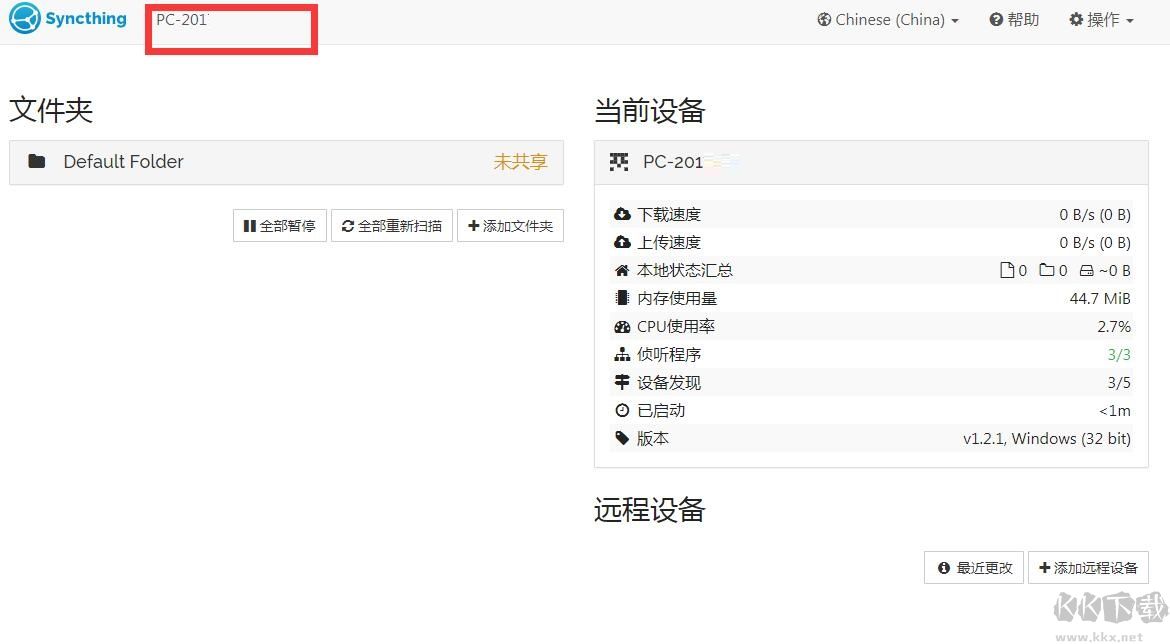Click the download rate cloud icon
1170x644 pixels.
coord(624,214)
